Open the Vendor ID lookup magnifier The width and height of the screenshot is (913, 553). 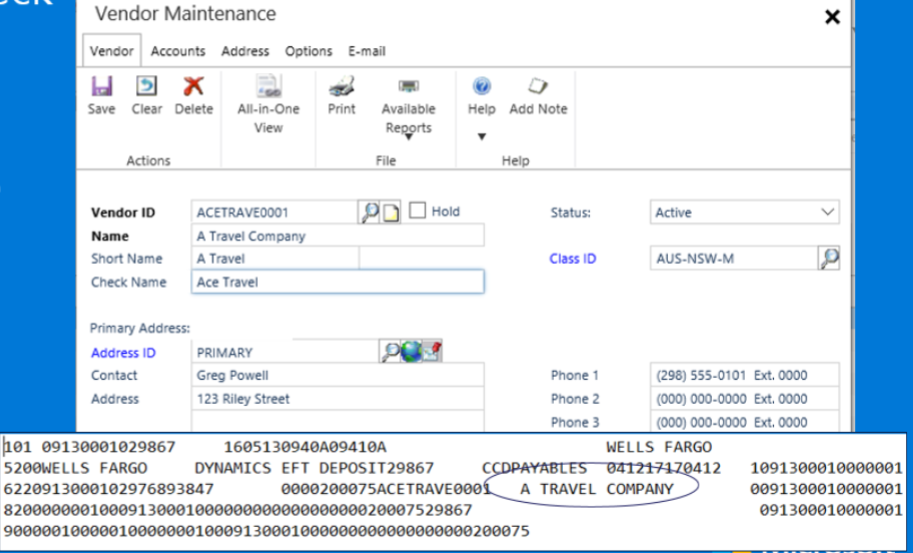[x=369, y=212]
